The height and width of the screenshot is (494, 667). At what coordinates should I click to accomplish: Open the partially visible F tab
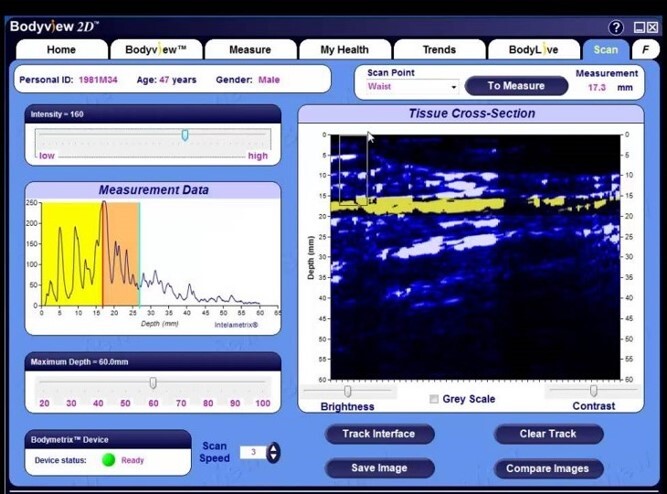click(646, 49)
